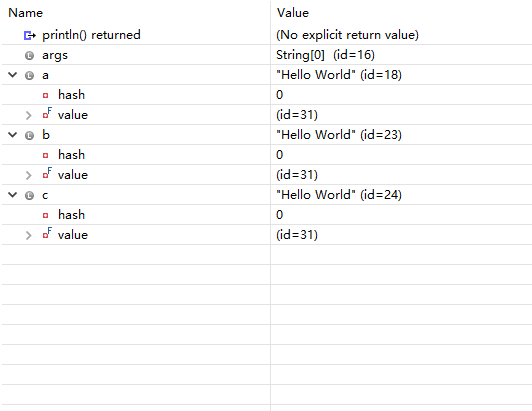The height and width of the screenshot is (411, 532).
Task: Collapse variable a in the tree
Action: point(13,75)
